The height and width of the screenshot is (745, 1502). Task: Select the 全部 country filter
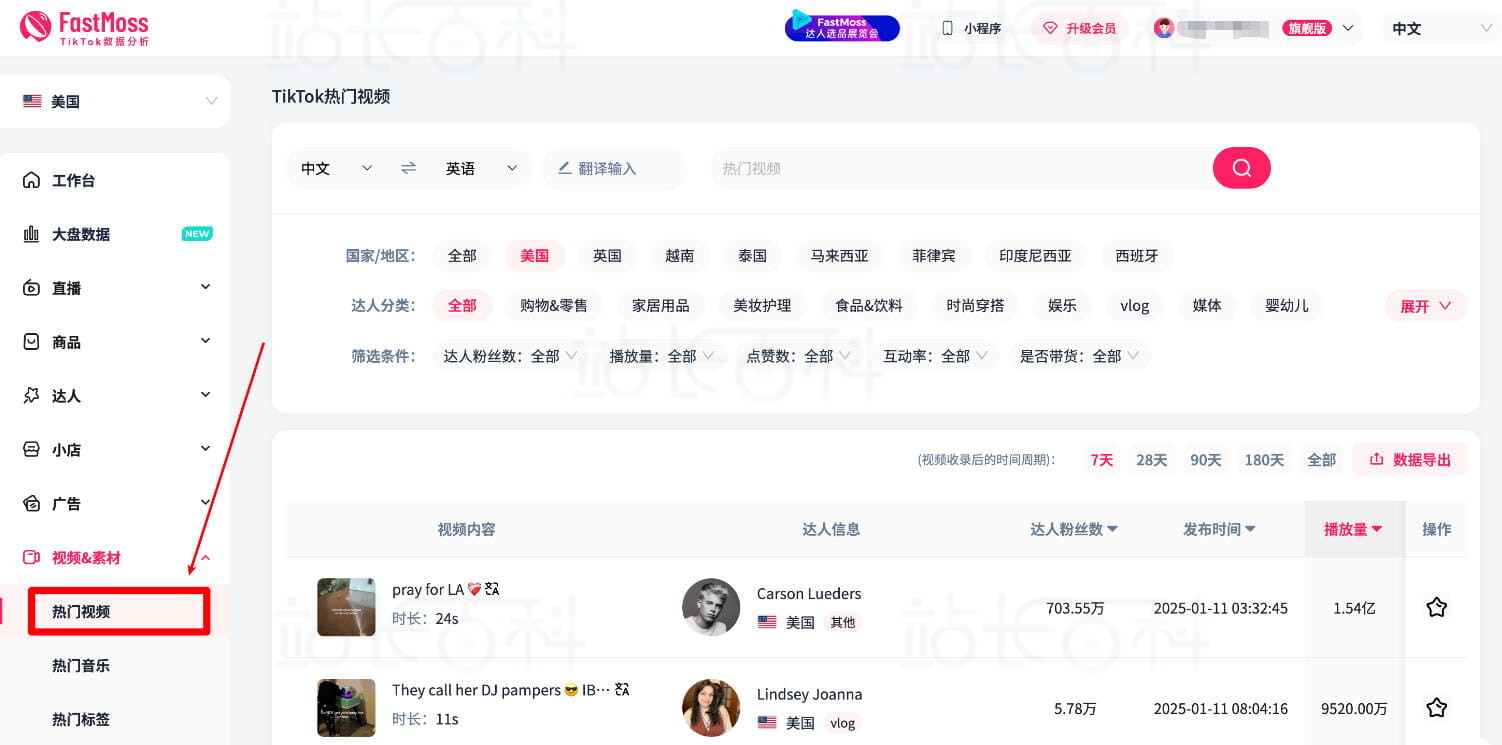462,256
